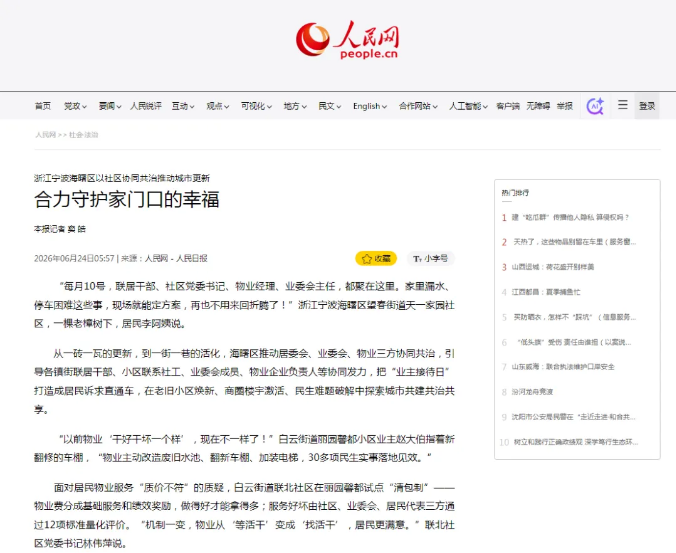Viewport: 676px width, 553px height.
Task: Open hot-ranked article 2 天热了
Action: (x=574, y=242)
